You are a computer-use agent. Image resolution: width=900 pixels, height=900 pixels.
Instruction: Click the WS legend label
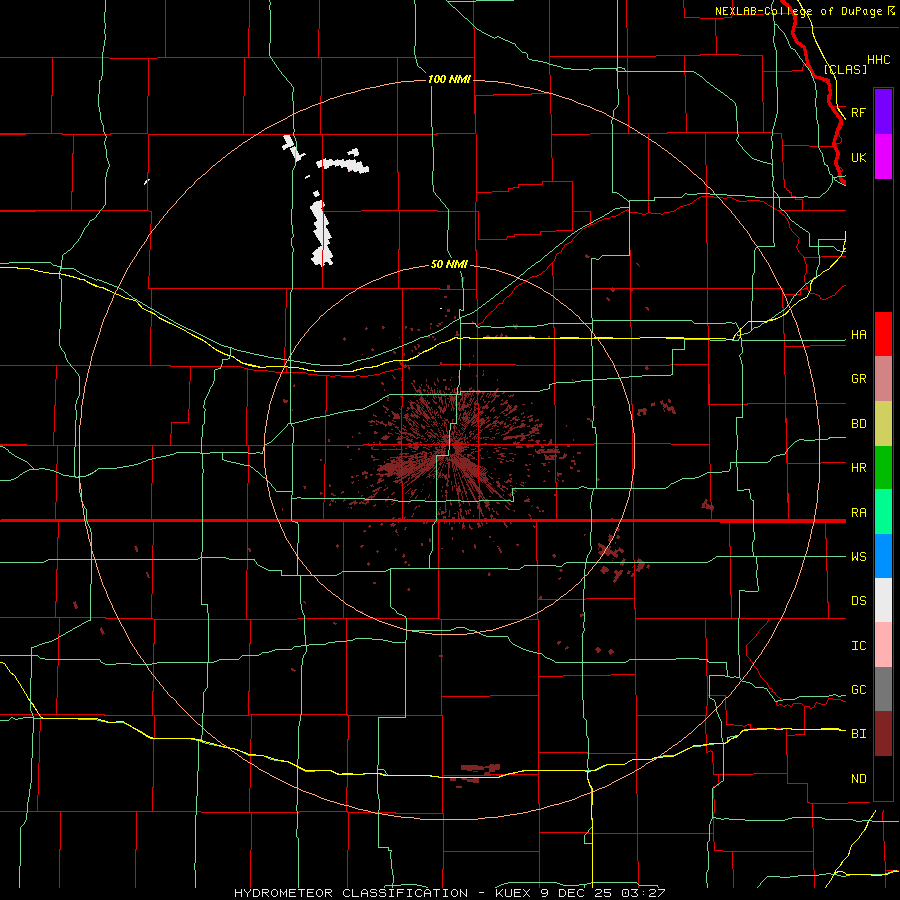pos(859,557)
